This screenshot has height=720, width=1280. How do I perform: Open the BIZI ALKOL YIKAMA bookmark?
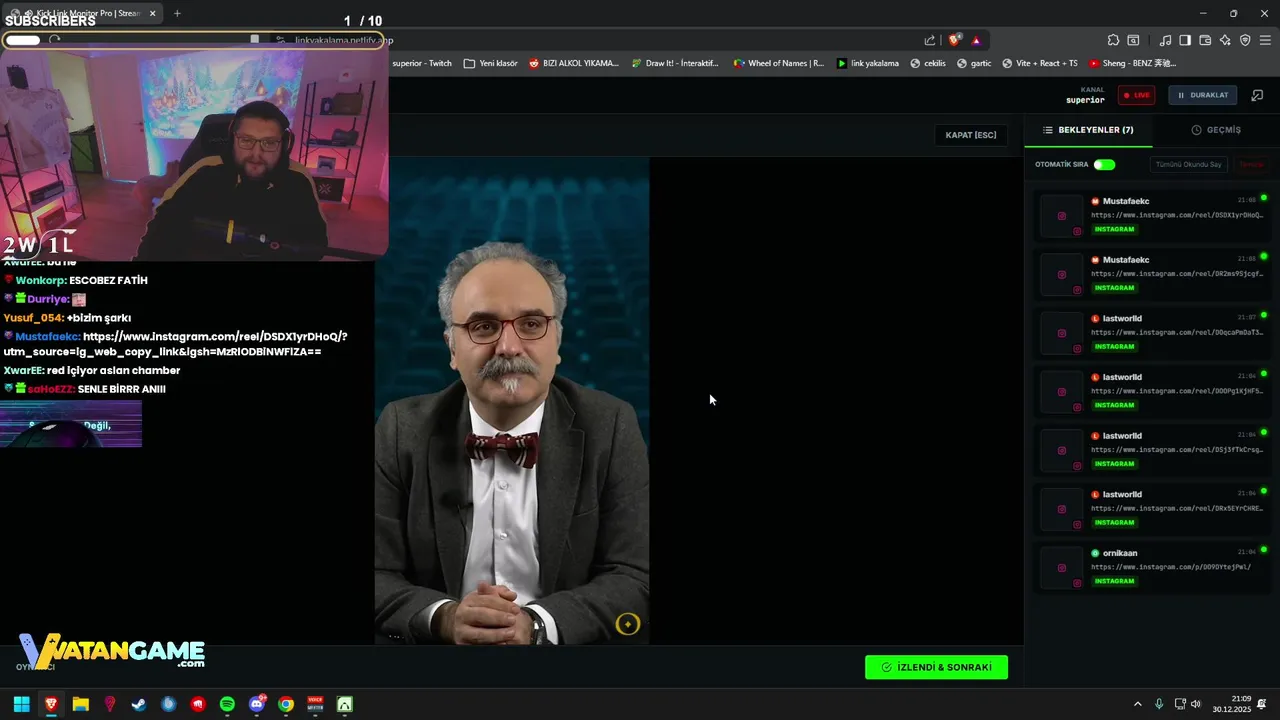pyautogui.click(x=574, y=63)
